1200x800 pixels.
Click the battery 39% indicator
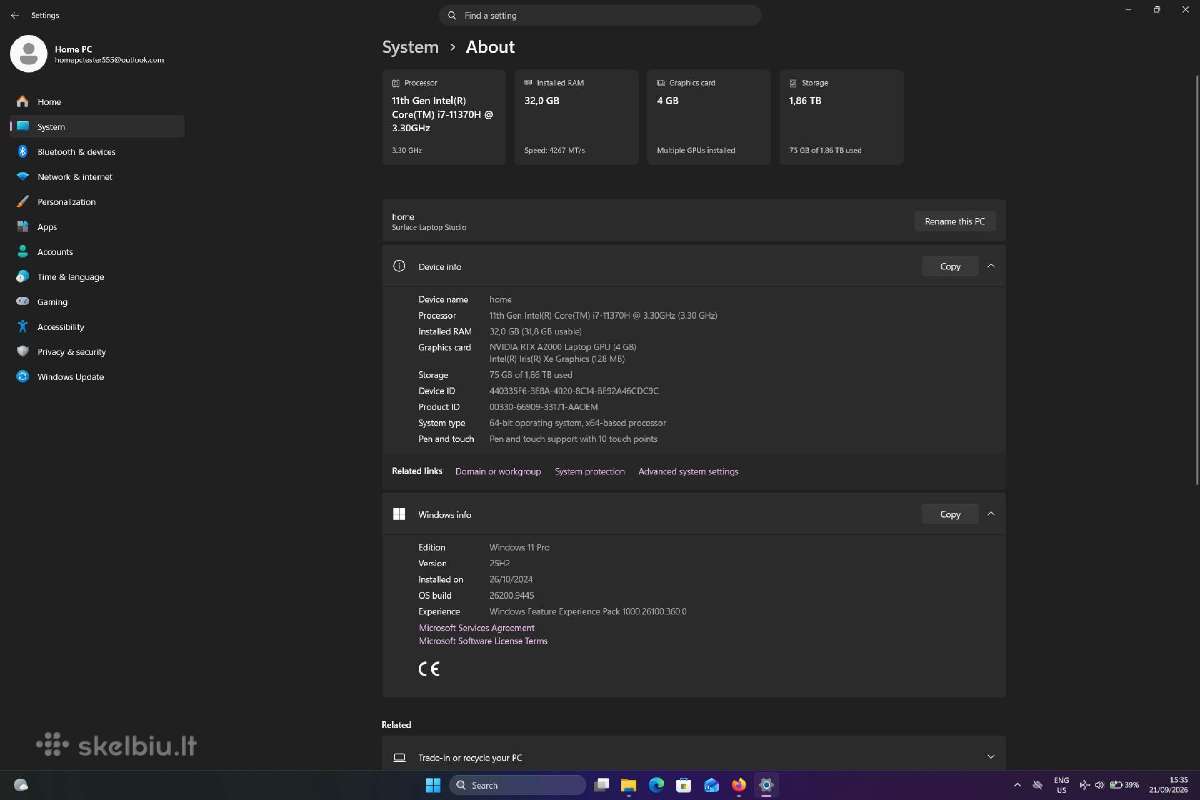point(1125,785)
